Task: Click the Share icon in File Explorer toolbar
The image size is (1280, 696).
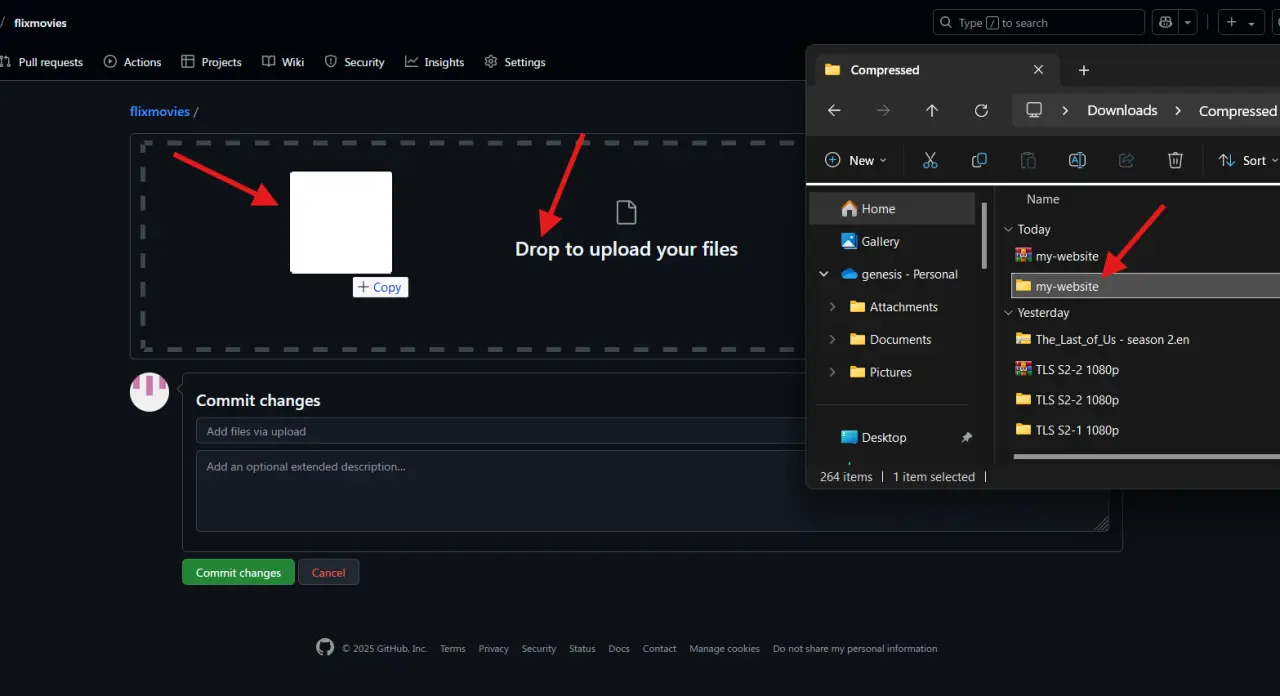Action: pyautogui.click(x=1126, y=160)
